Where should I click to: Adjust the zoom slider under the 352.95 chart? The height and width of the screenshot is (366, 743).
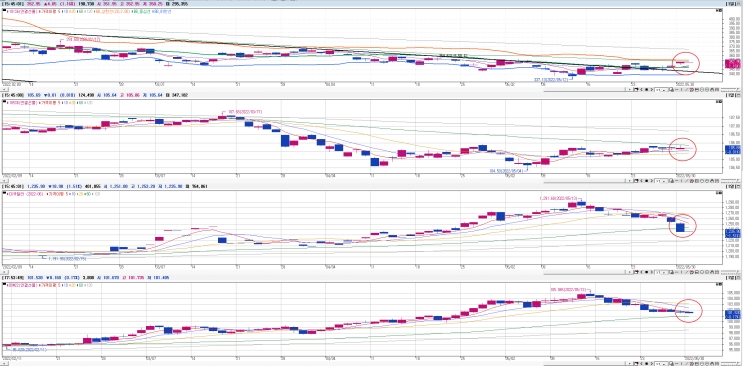pyautogui.click(x=730, y=89)
